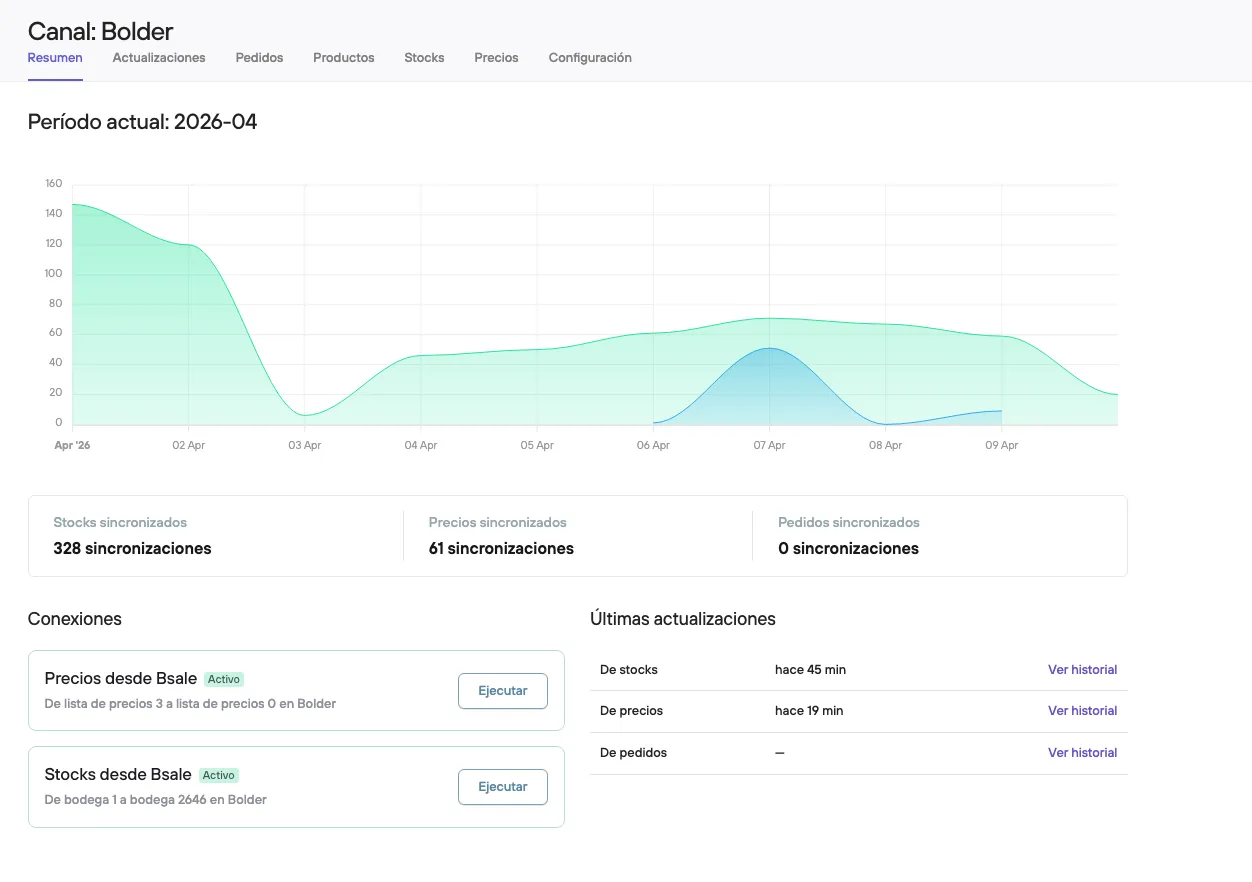Click the Activo badge on Stocks desde Bsale
The width and height of the screenshot is (1252, 882).
219,775
